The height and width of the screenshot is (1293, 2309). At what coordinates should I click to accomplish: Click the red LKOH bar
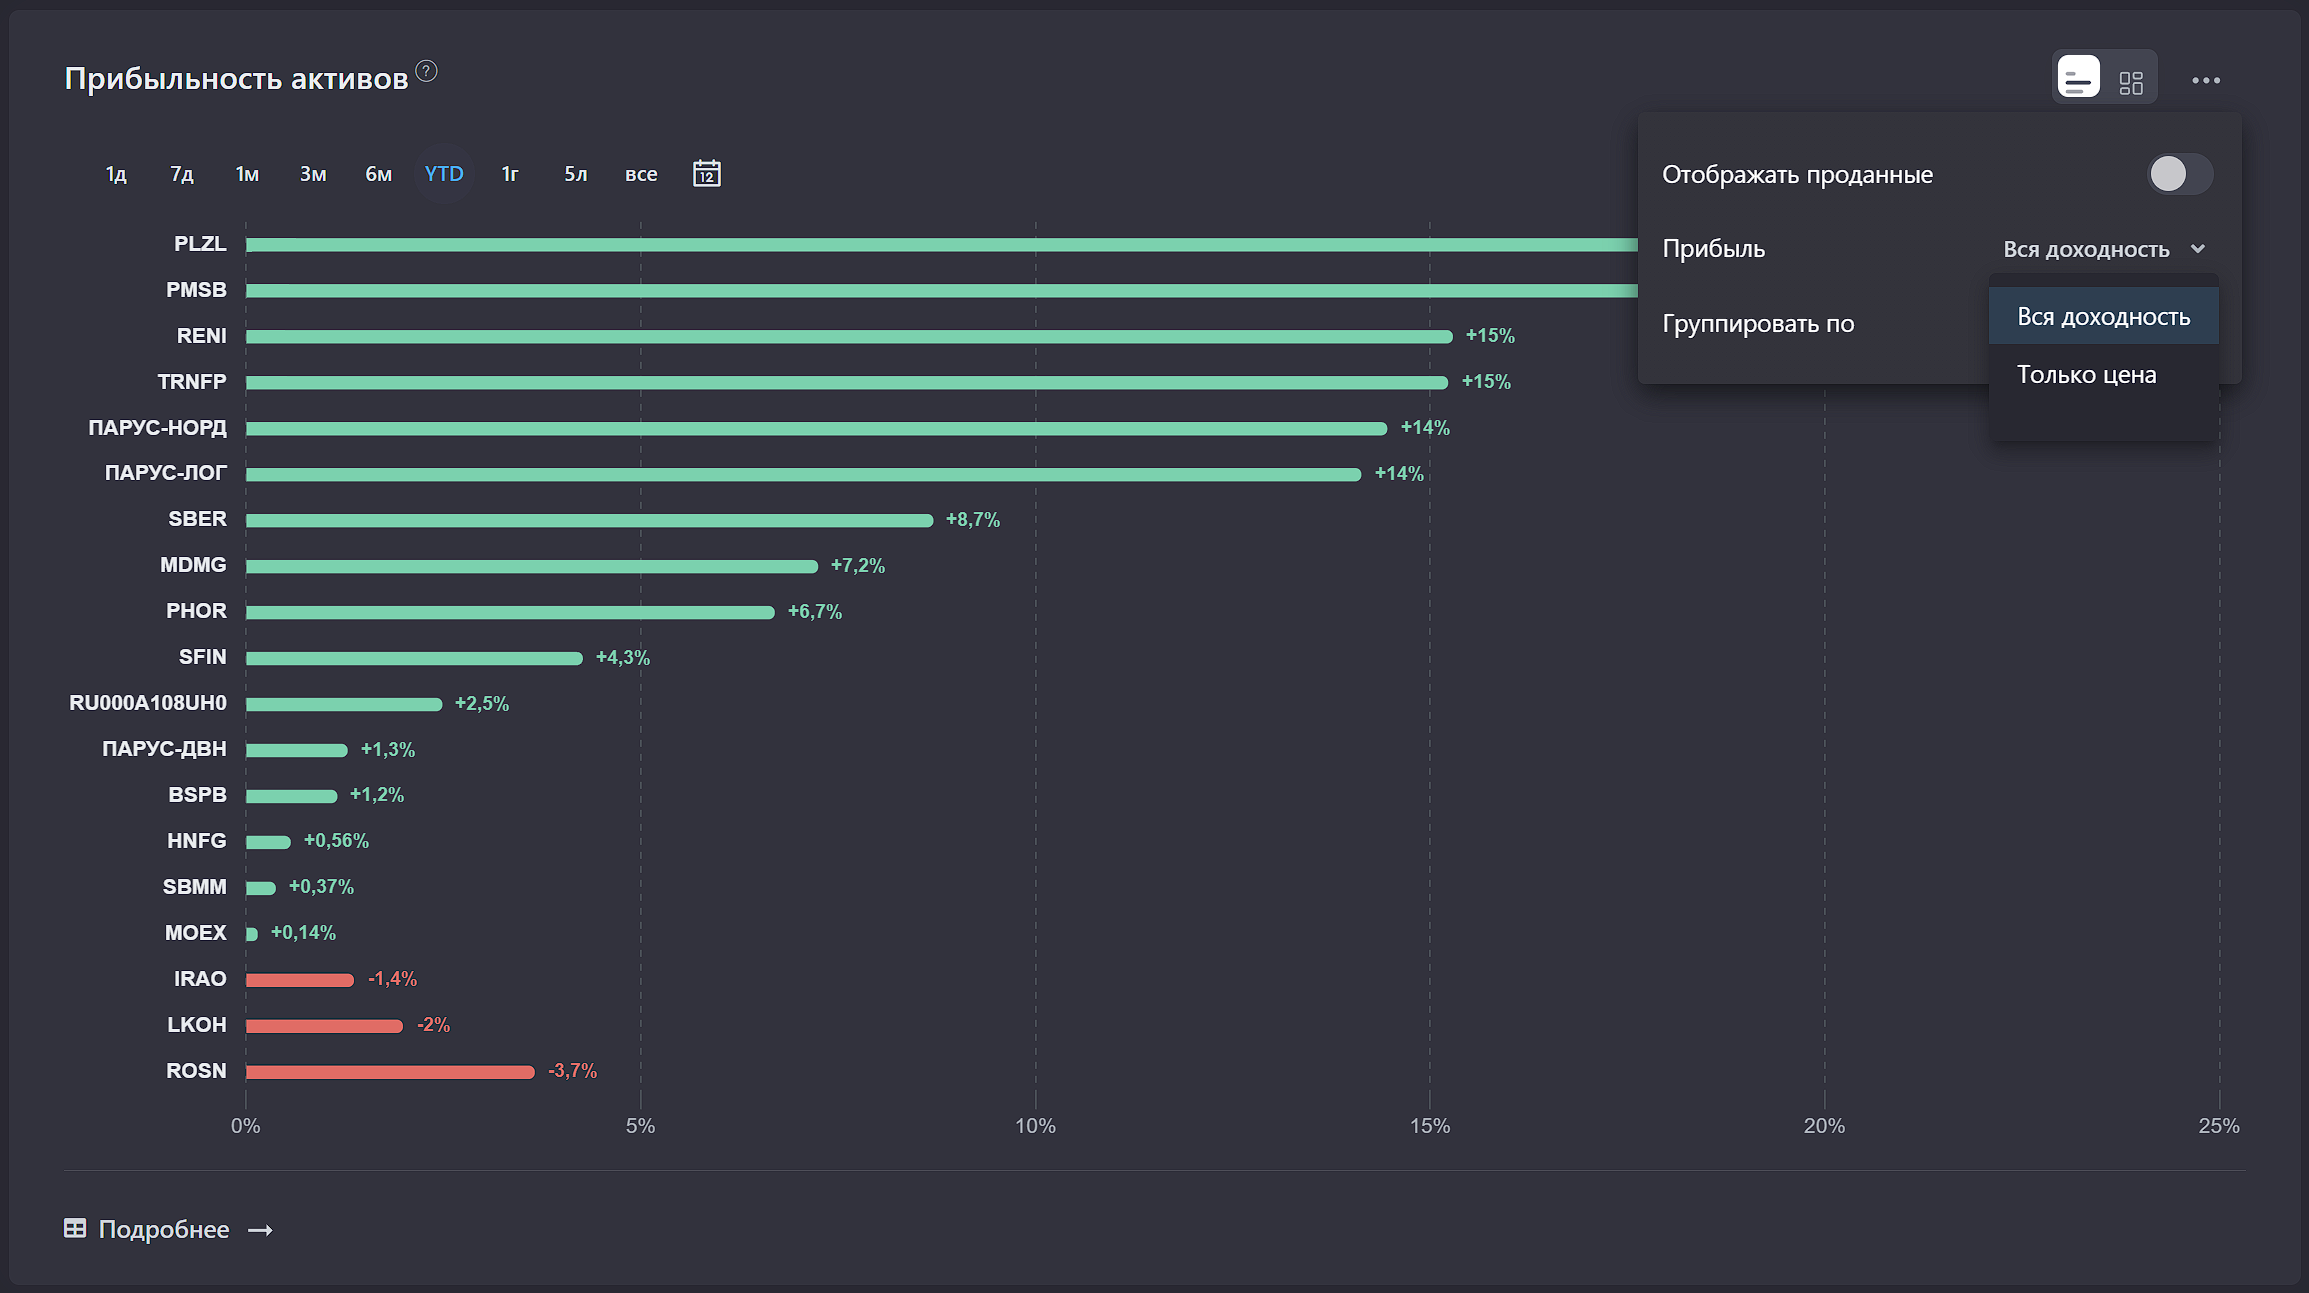[x=324, y=1026]
